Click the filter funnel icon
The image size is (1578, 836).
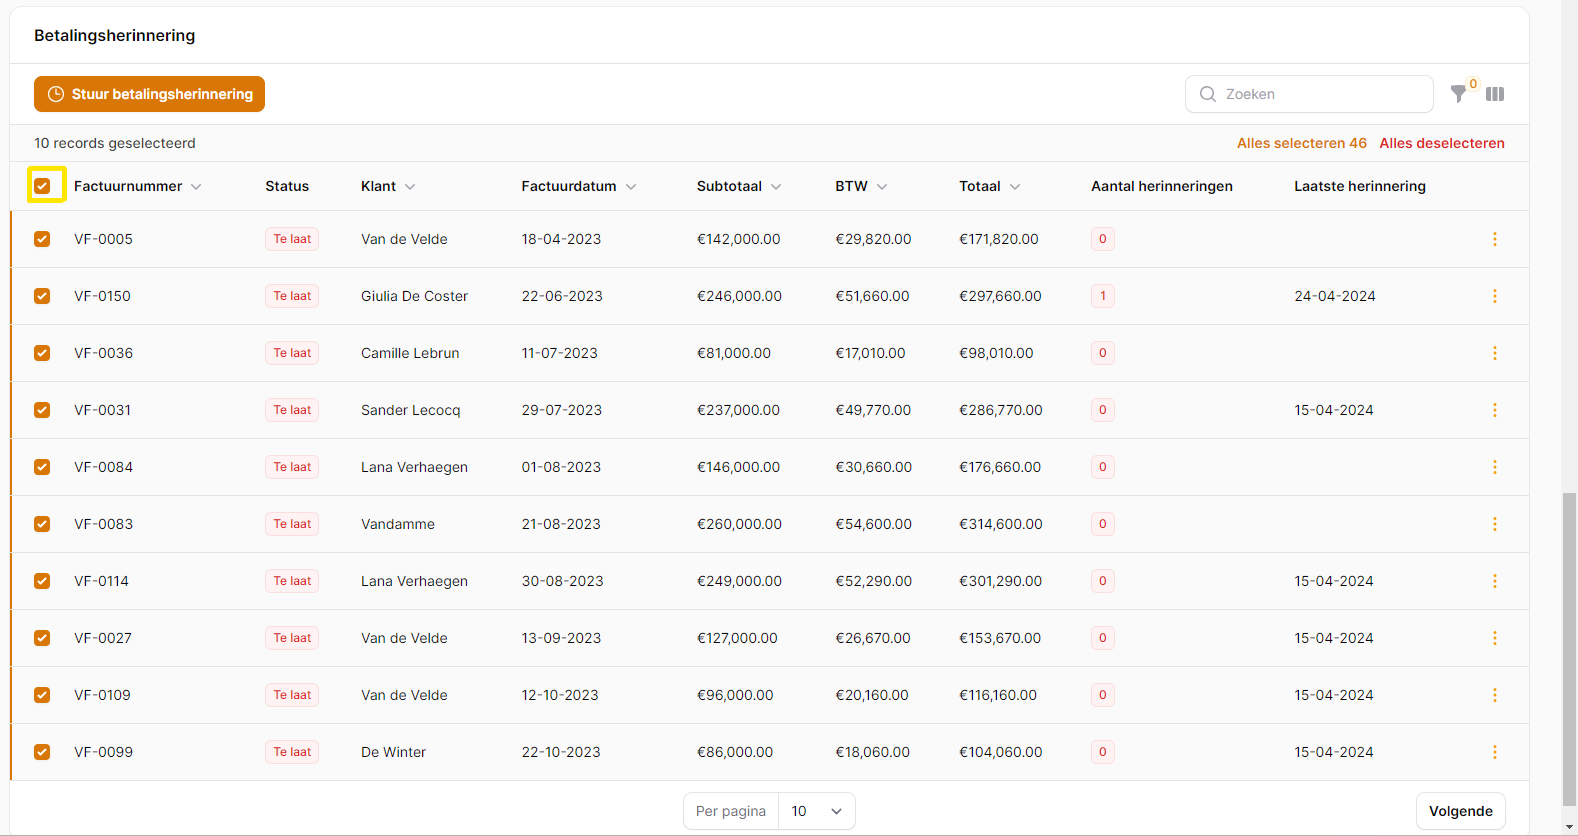1459,94
